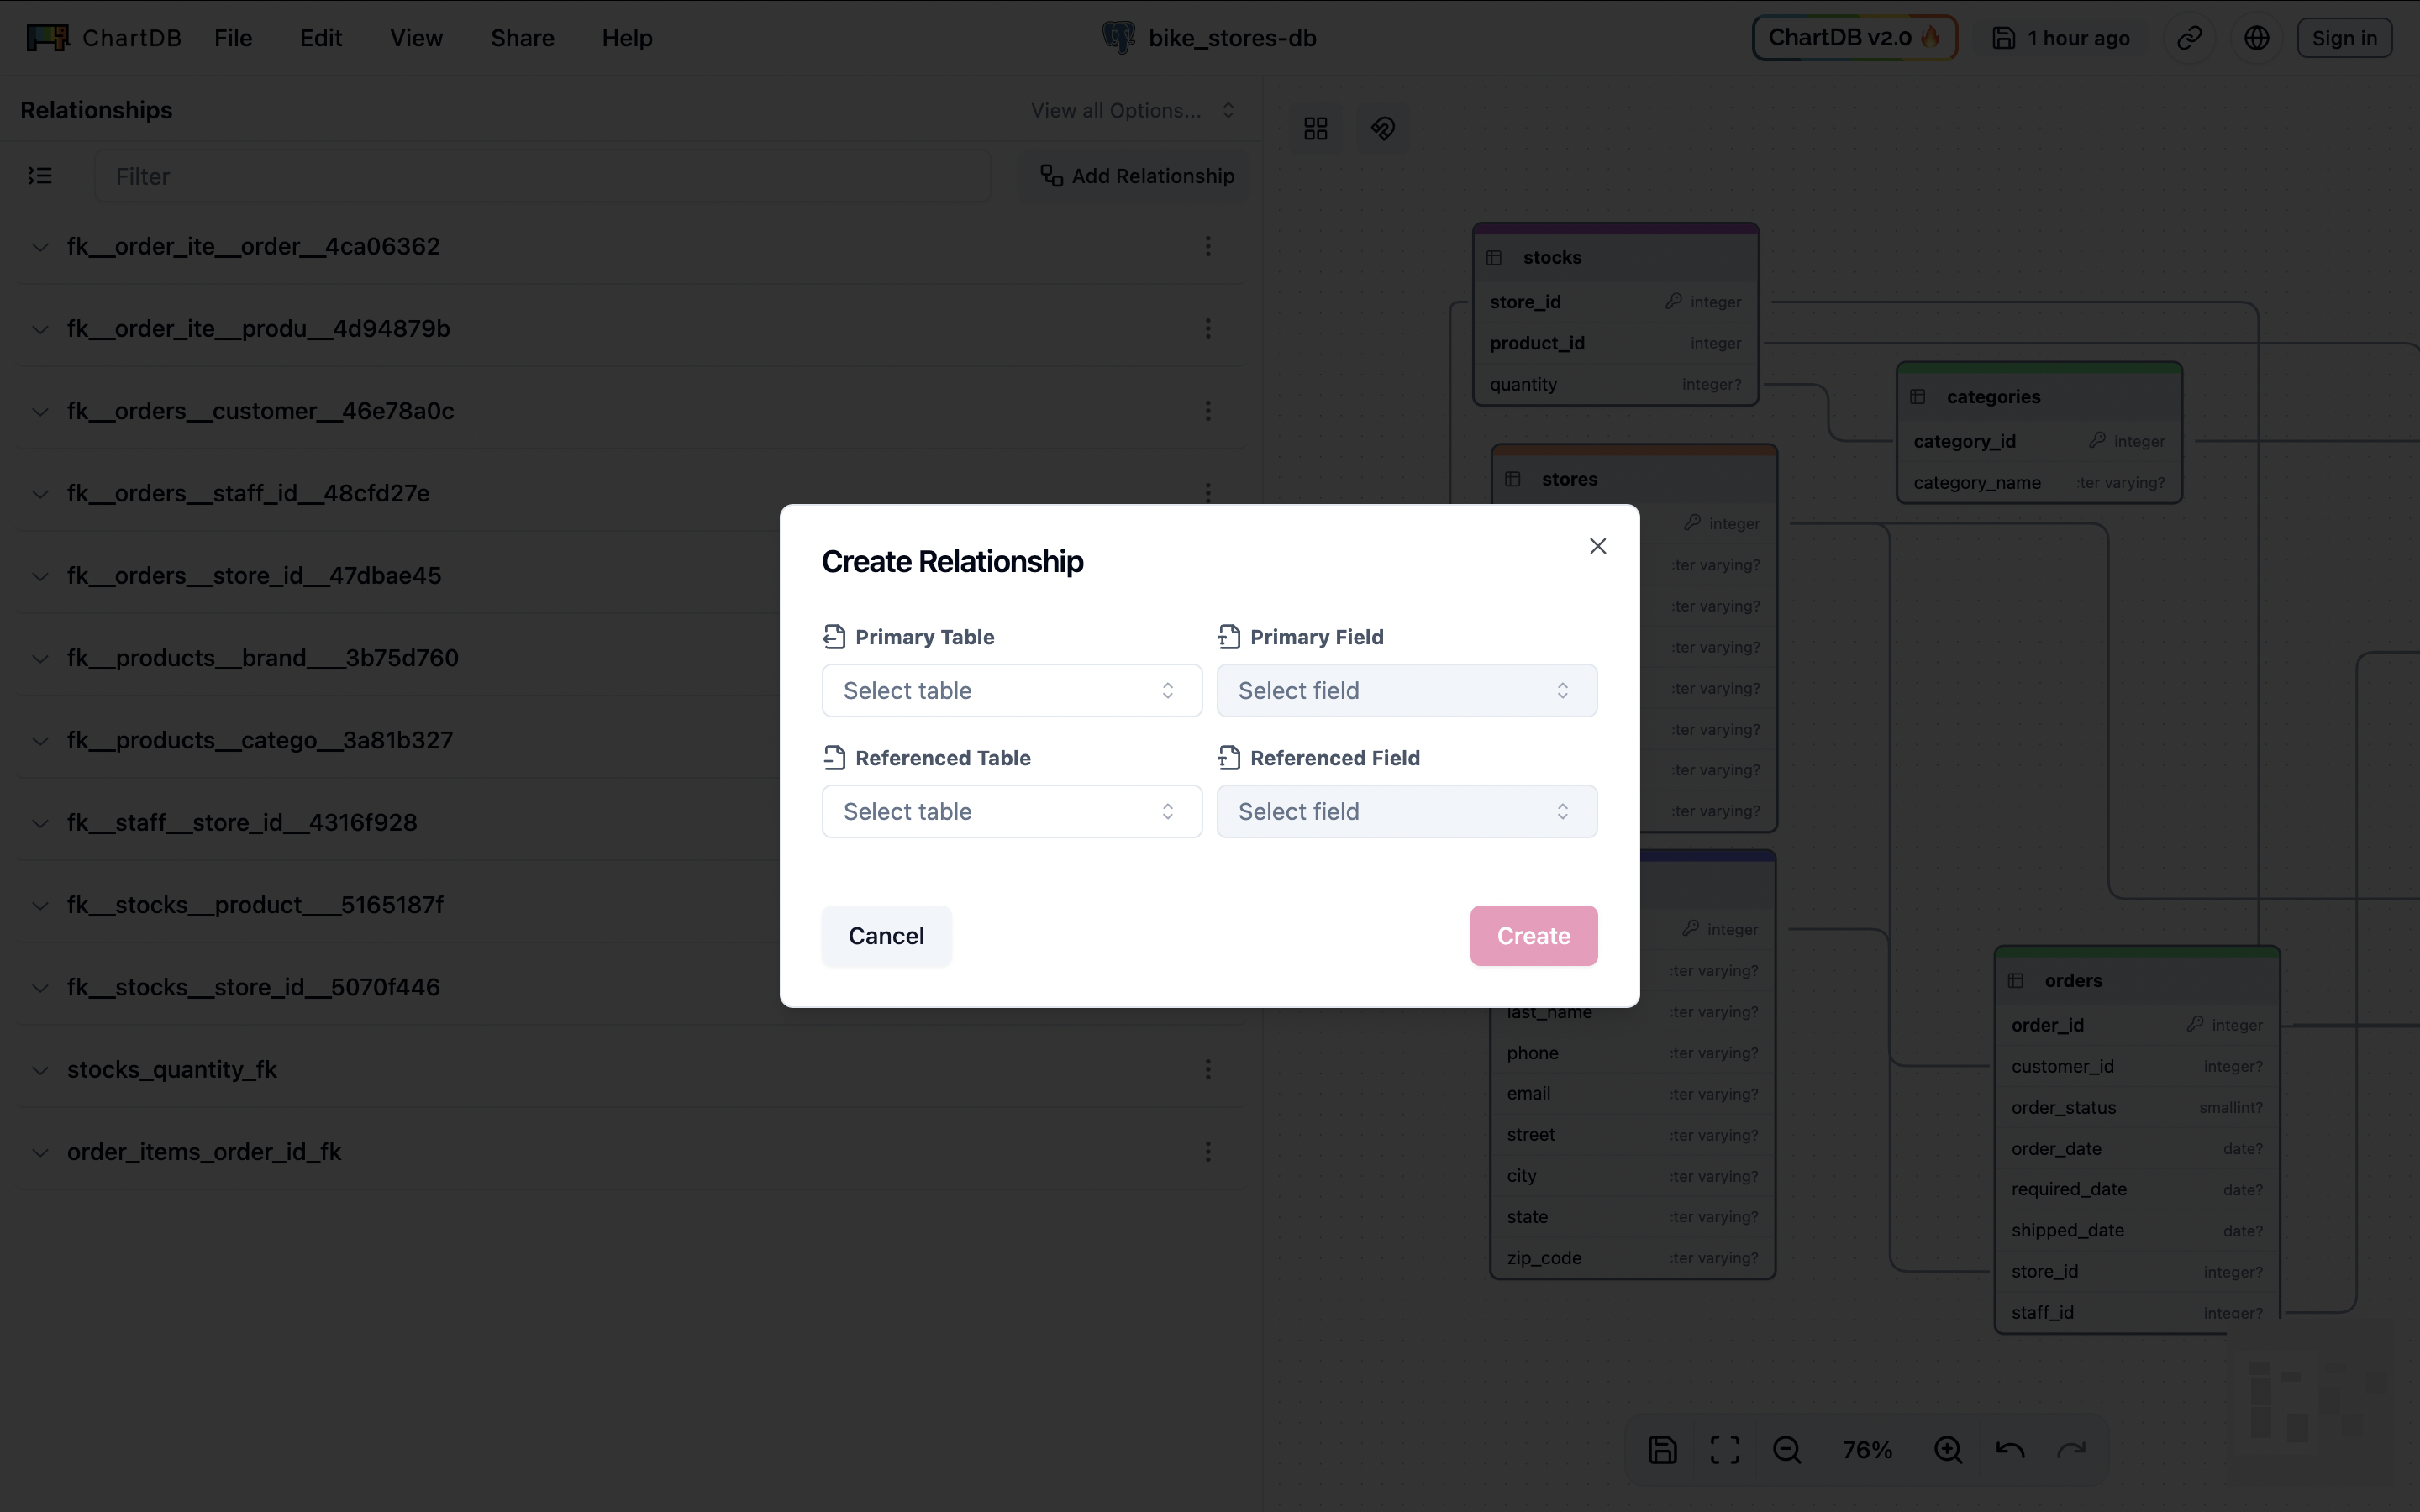Screen dimensions: 2420x1512
Task: Click the fit-to-screen icon in bottom toolbar
Action: [x=1724, y=1449]
